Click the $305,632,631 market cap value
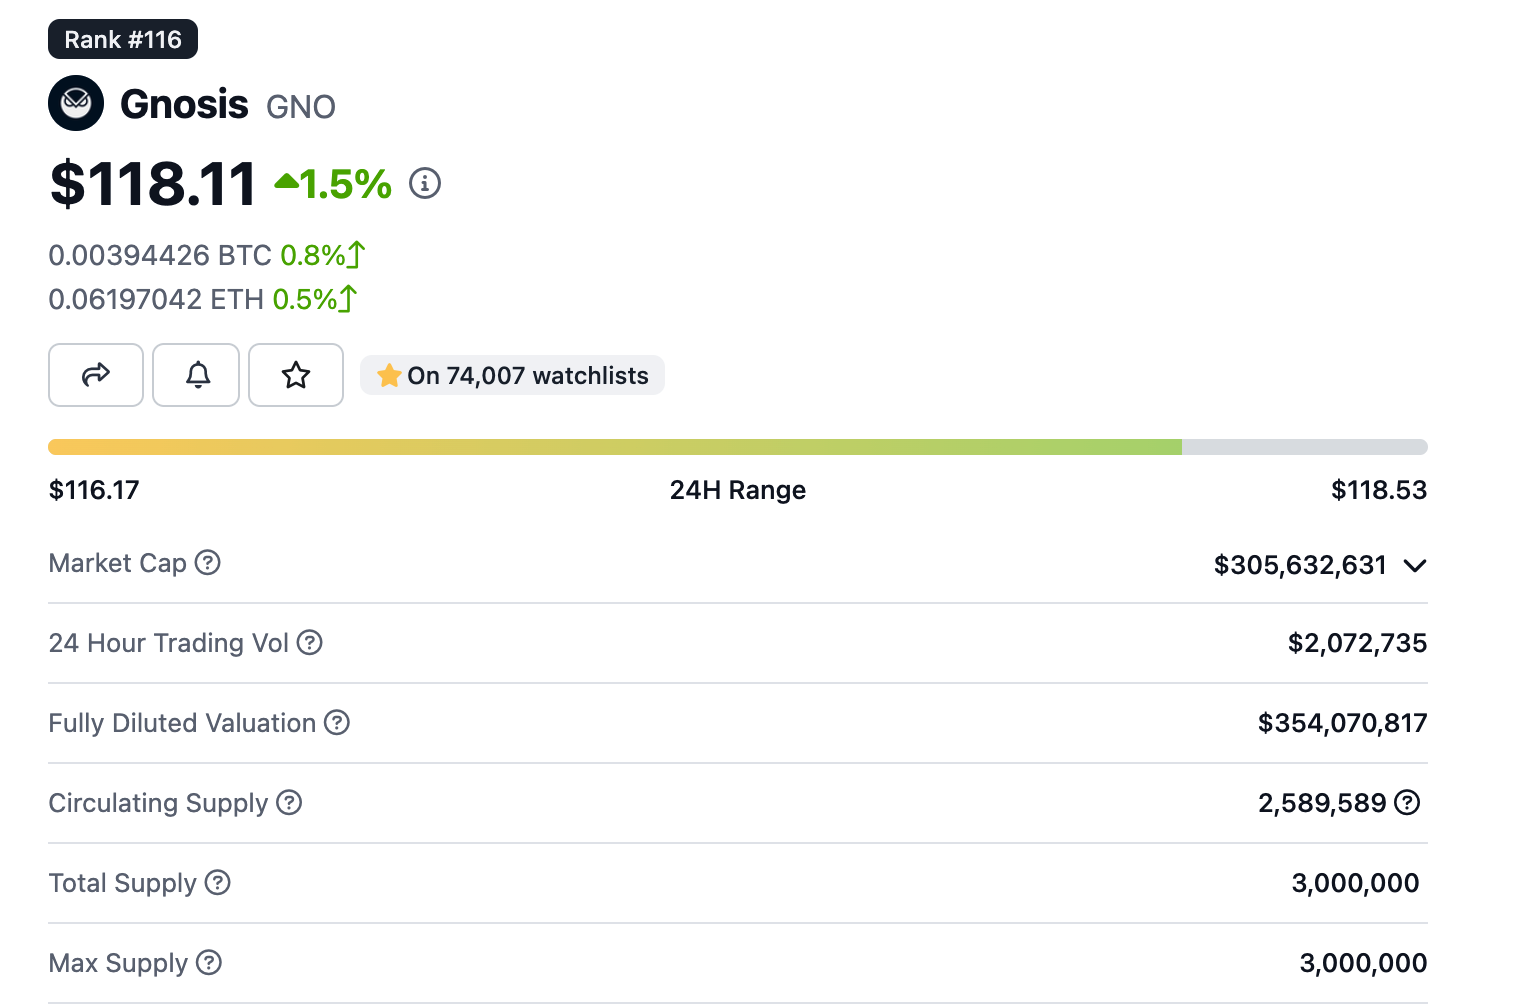Screen dimensions: 1536x1006 [x=1299, y=565]
